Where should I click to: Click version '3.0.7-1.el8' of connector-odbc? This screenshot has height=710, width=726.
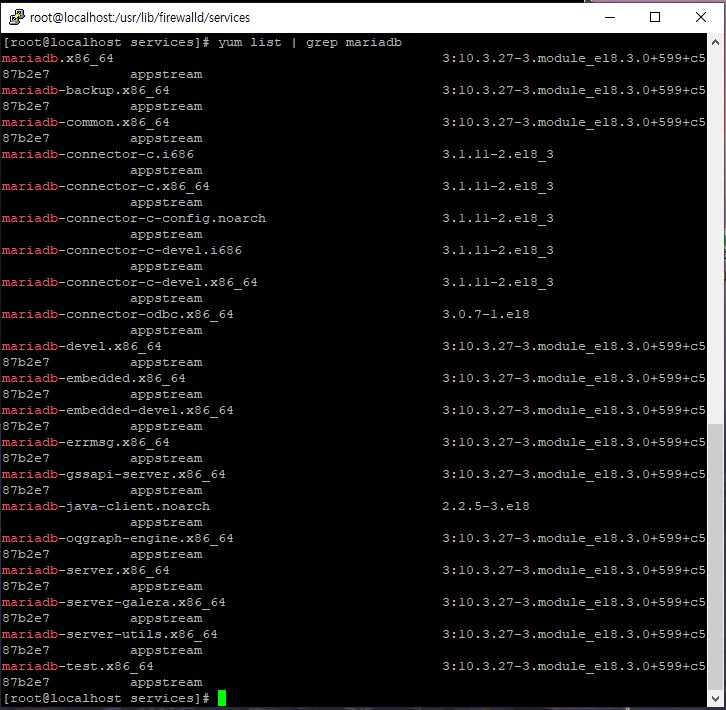486,314
